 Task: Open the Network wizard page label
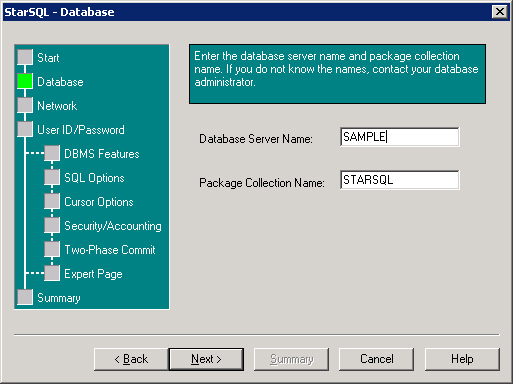click(57, 106)
